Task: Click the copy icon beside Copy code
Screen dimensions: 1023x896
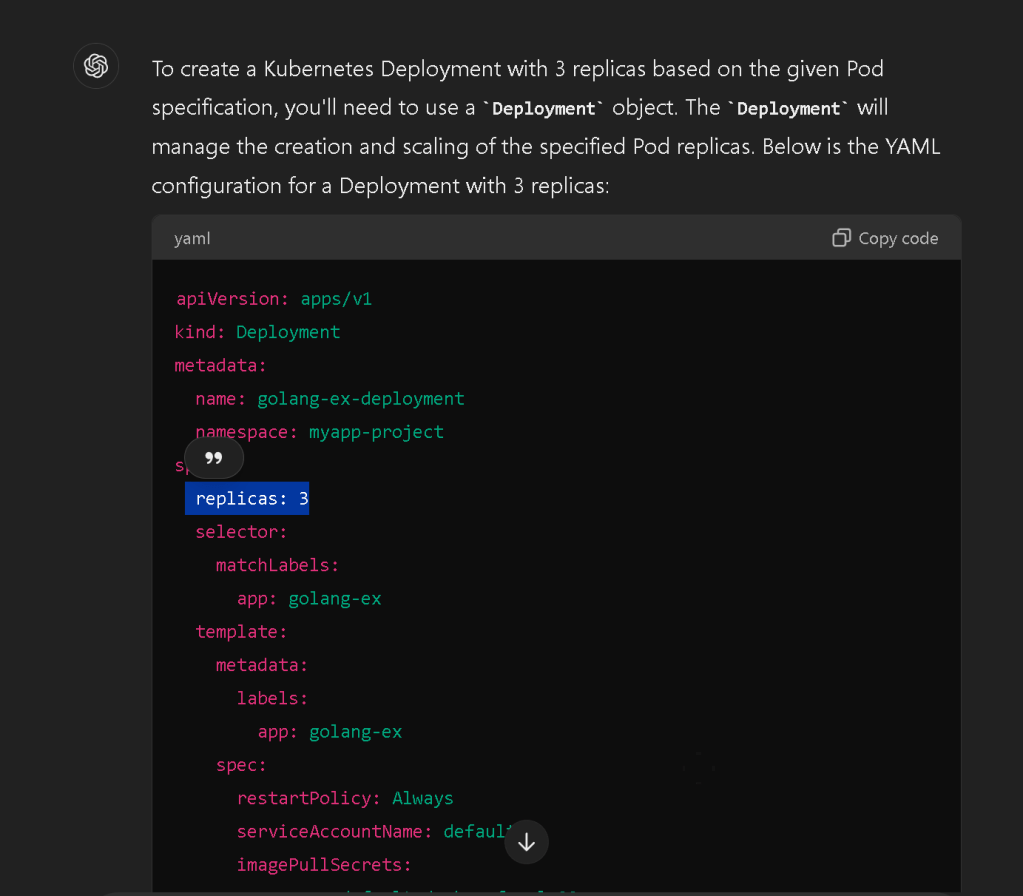Action: [x=841, y=238]
